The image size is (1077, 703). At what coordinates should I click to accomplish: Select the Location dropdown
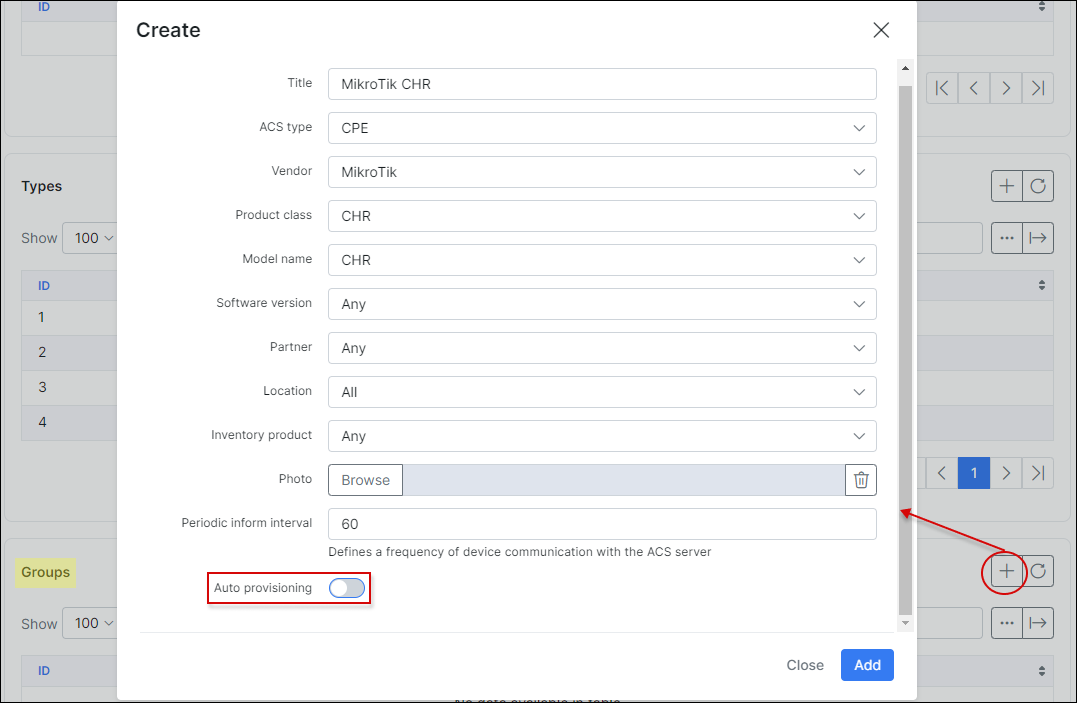tap(601, 392)
